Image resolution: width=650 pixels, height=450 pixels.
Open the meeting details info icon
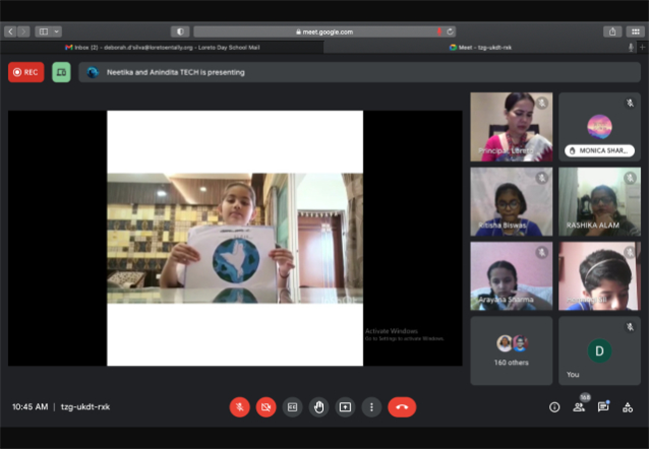coord(554,407)
